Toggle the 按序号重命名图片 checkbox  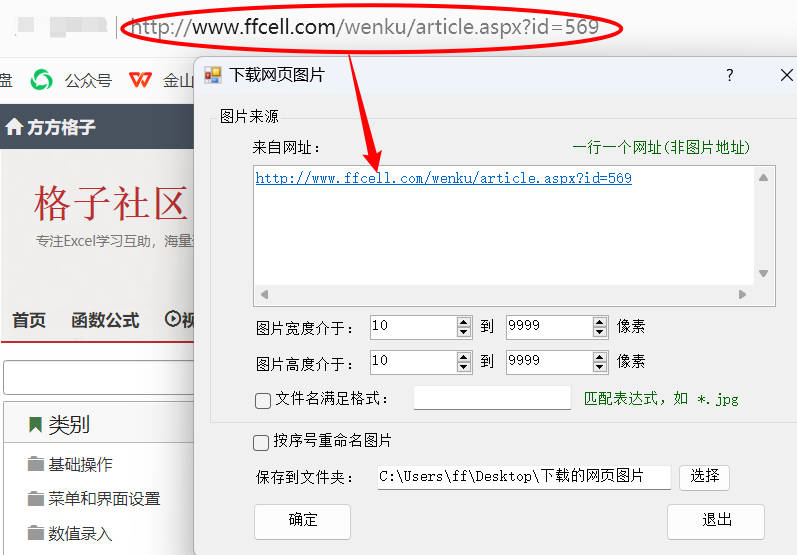pyautogui.click(x=261, y=442)
